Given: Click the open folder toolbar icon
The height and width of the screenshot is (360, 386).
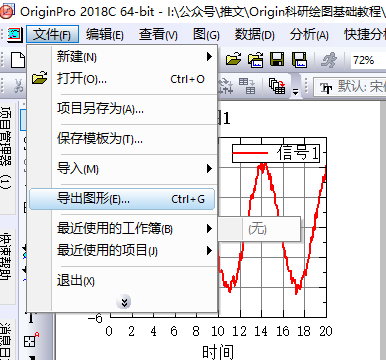Looking at the screenshot, I should pyautogui.click(x=233, y=60).
